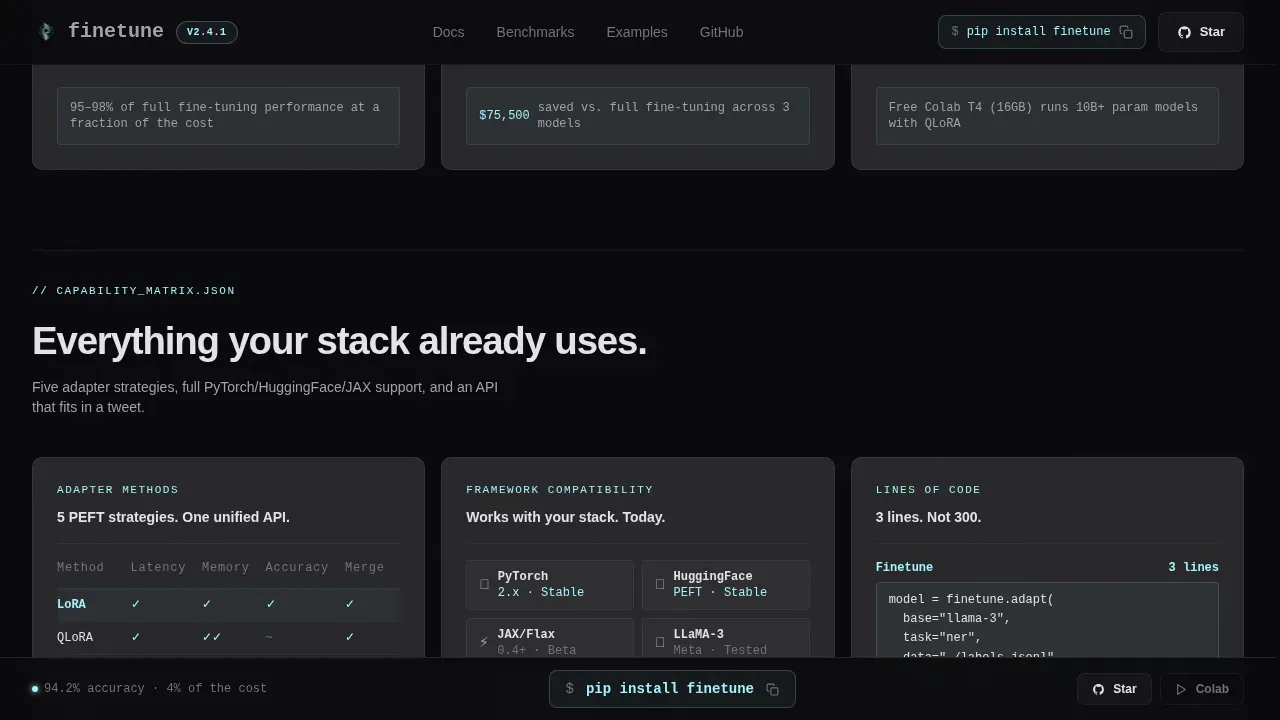Click the finetune code snippet box
Screen dimensions: 1280x720
tap(1047, 620)
